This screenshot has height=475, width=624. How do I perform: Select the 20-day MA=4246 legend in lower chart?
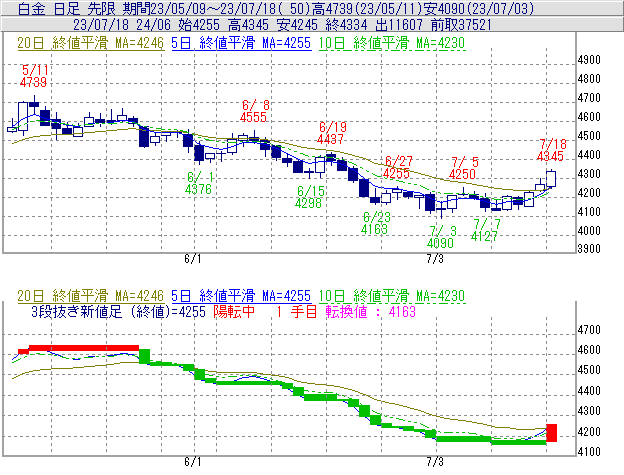pos(90,296)
